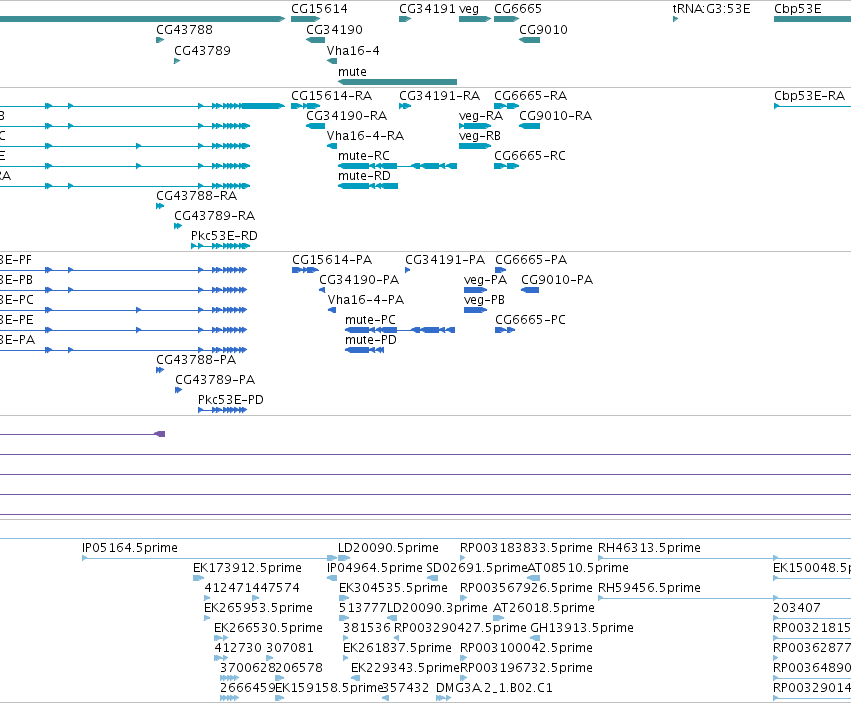
Task: Open transcript Vha16-4-RA
Action: coord(365,136)
